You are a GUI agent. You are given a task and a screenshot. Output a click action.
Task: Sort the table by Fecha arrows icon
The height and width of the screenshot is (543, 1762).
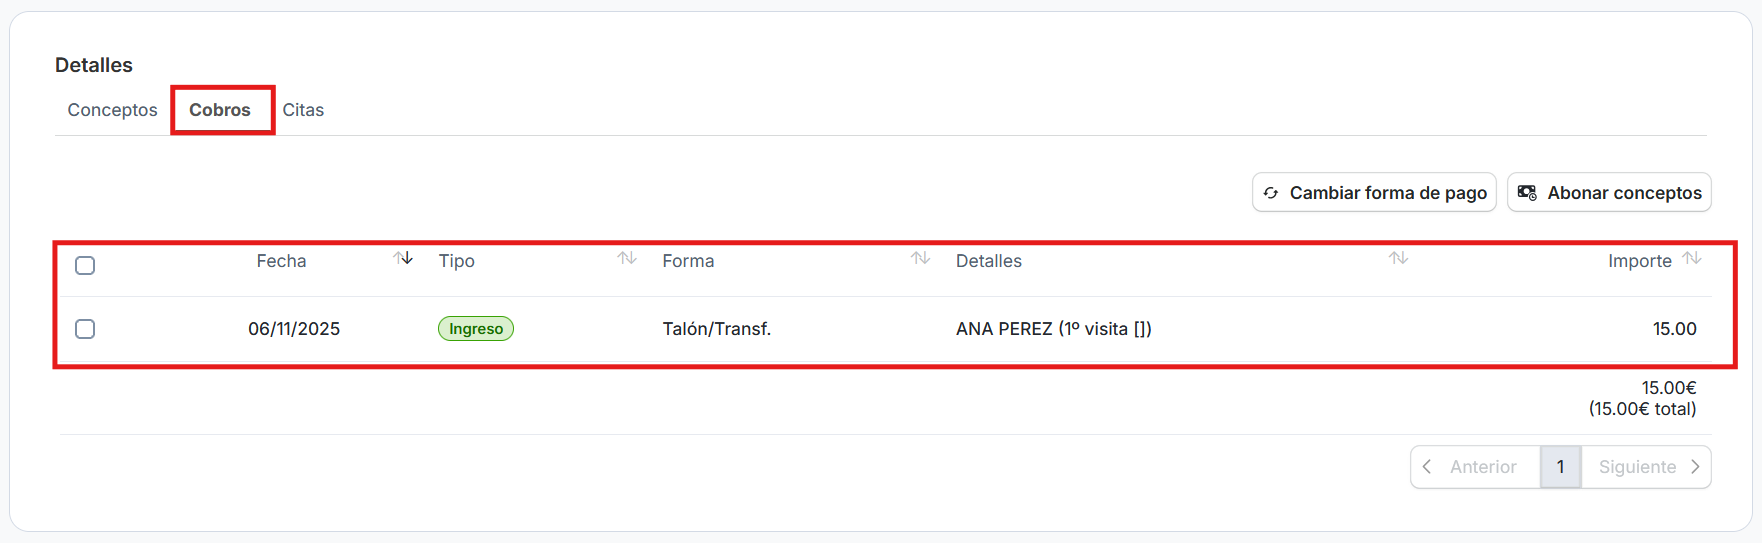point(403,258)
